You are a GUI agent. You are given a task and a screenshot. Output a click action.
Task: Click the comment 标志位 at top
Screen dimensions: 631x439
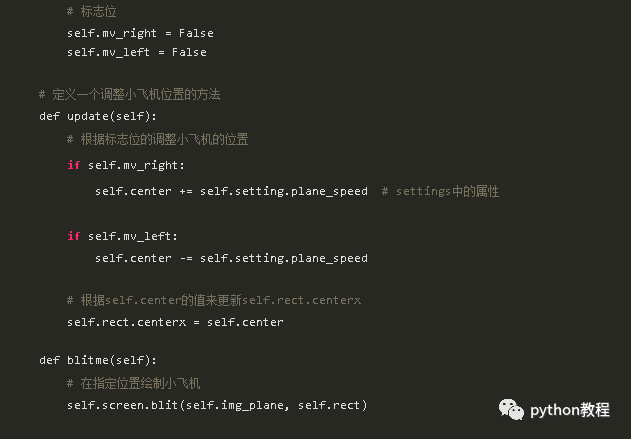92,12
